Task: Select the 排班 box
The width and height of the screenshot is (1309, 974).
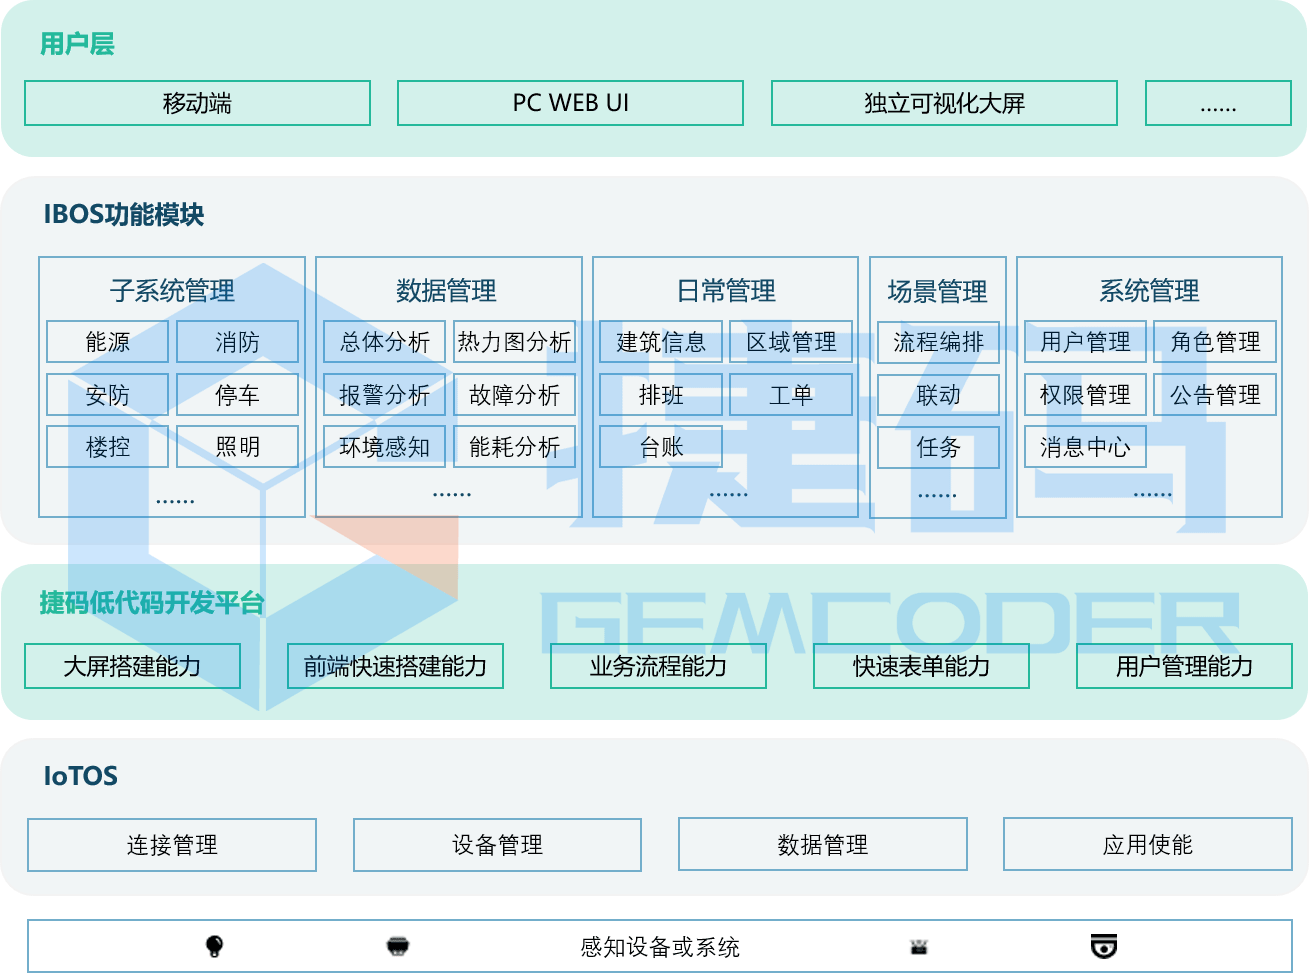Action: click(x=661, y=395)
